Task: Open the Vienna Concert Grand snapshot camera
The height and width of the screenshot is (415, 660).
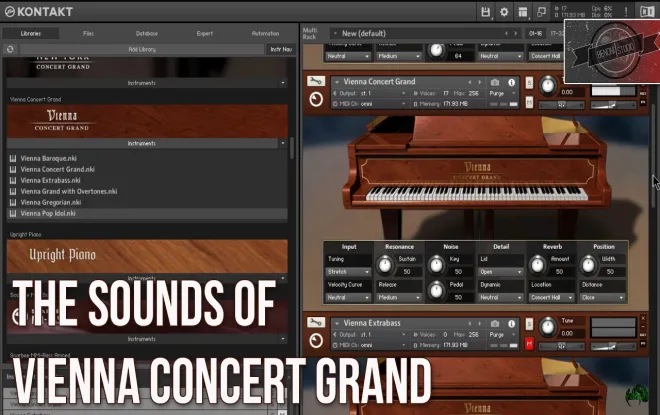Action: (495, 82)
